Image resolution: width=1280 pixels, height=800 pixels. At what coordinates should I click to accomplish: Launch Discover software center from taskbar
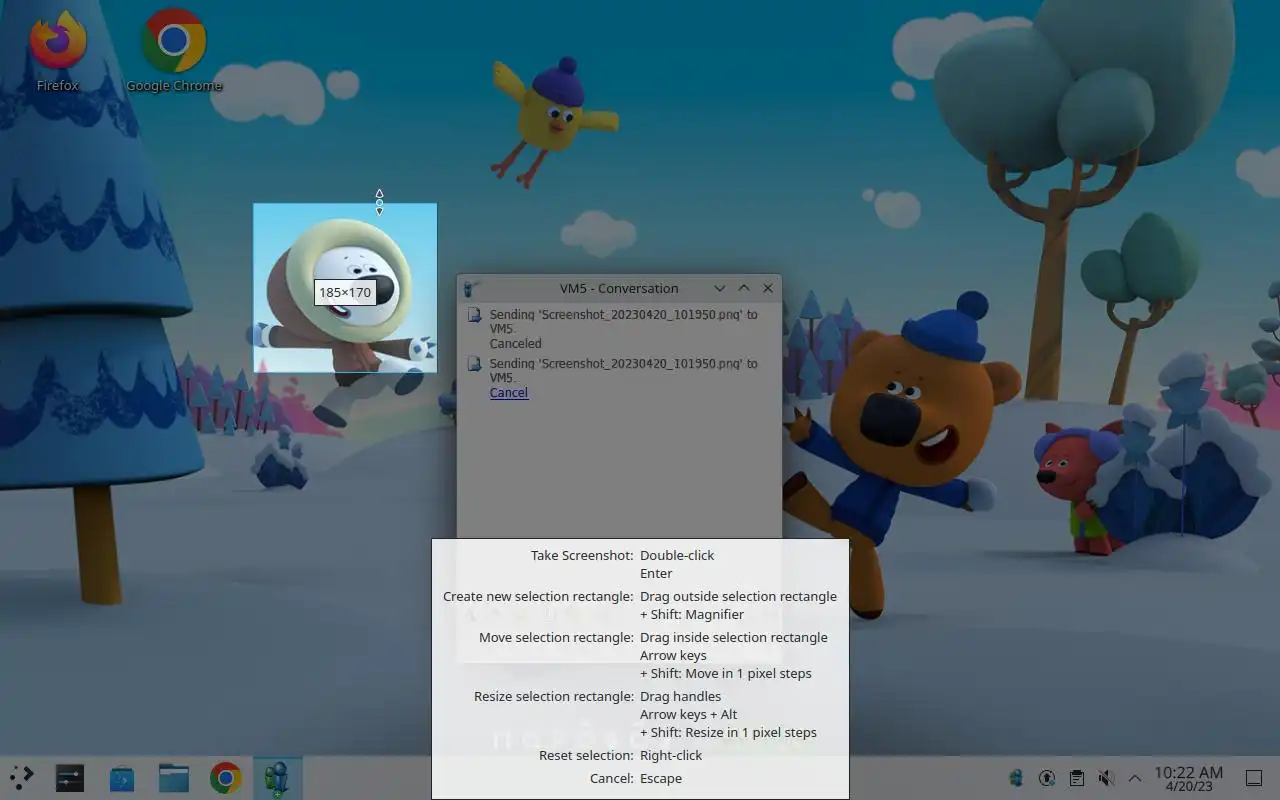pos(122,778)
